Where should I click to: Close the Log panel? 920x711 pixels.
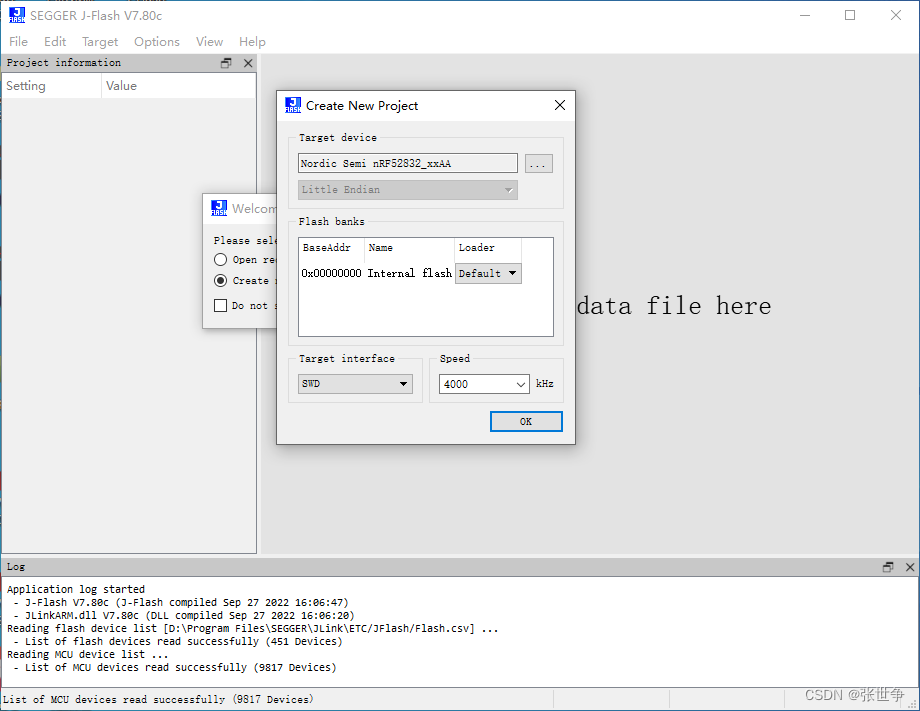(910, 567)
